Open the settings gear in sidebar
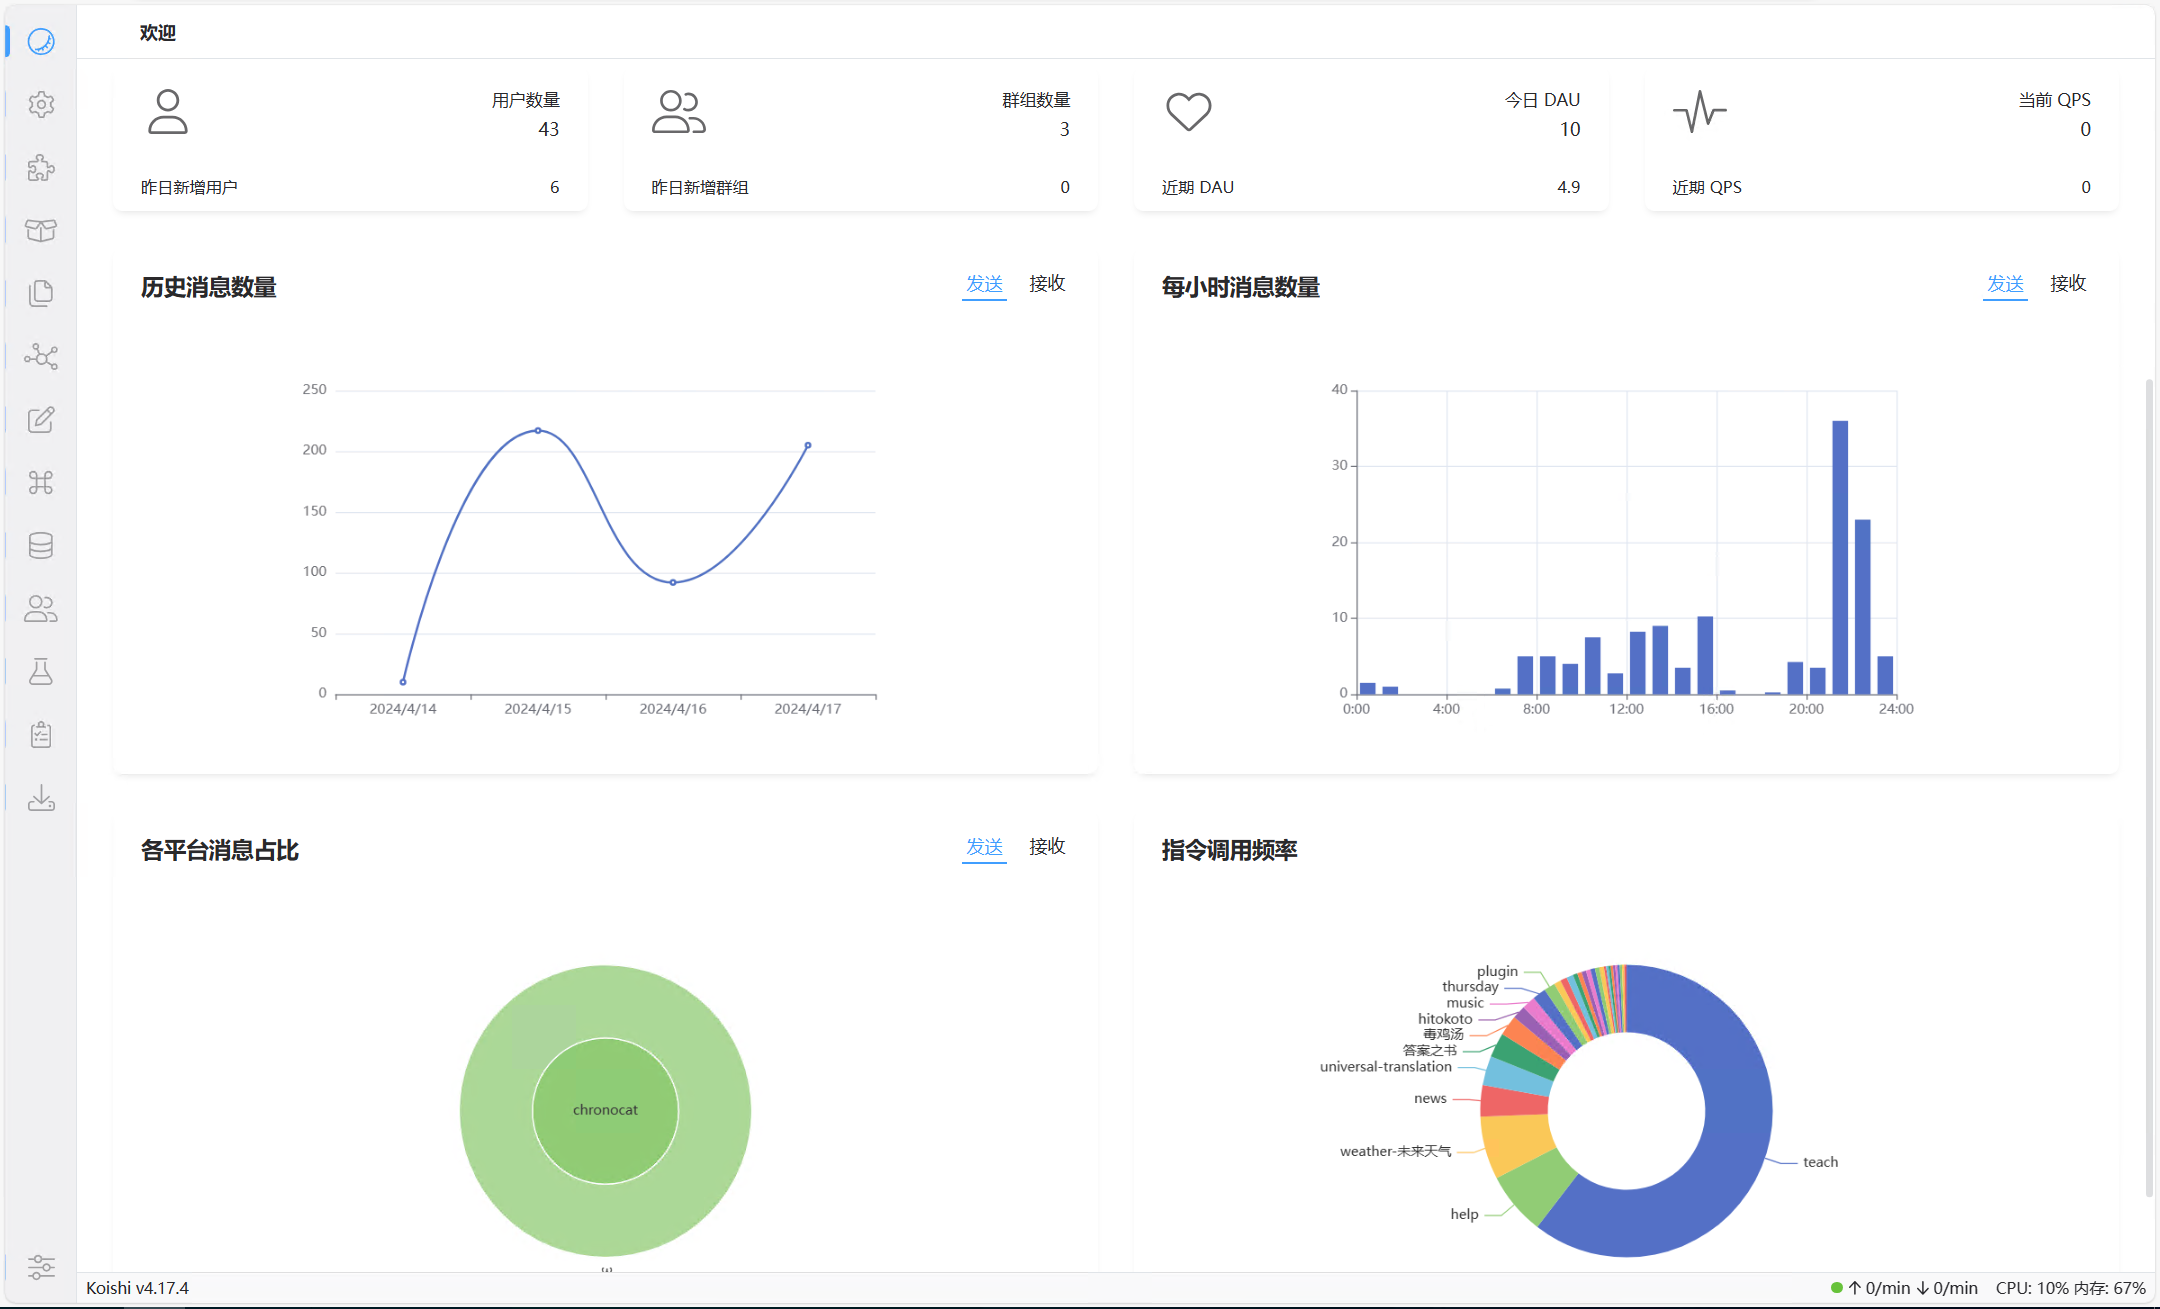Viewport: 2160px width, 1309px height. 41,104
